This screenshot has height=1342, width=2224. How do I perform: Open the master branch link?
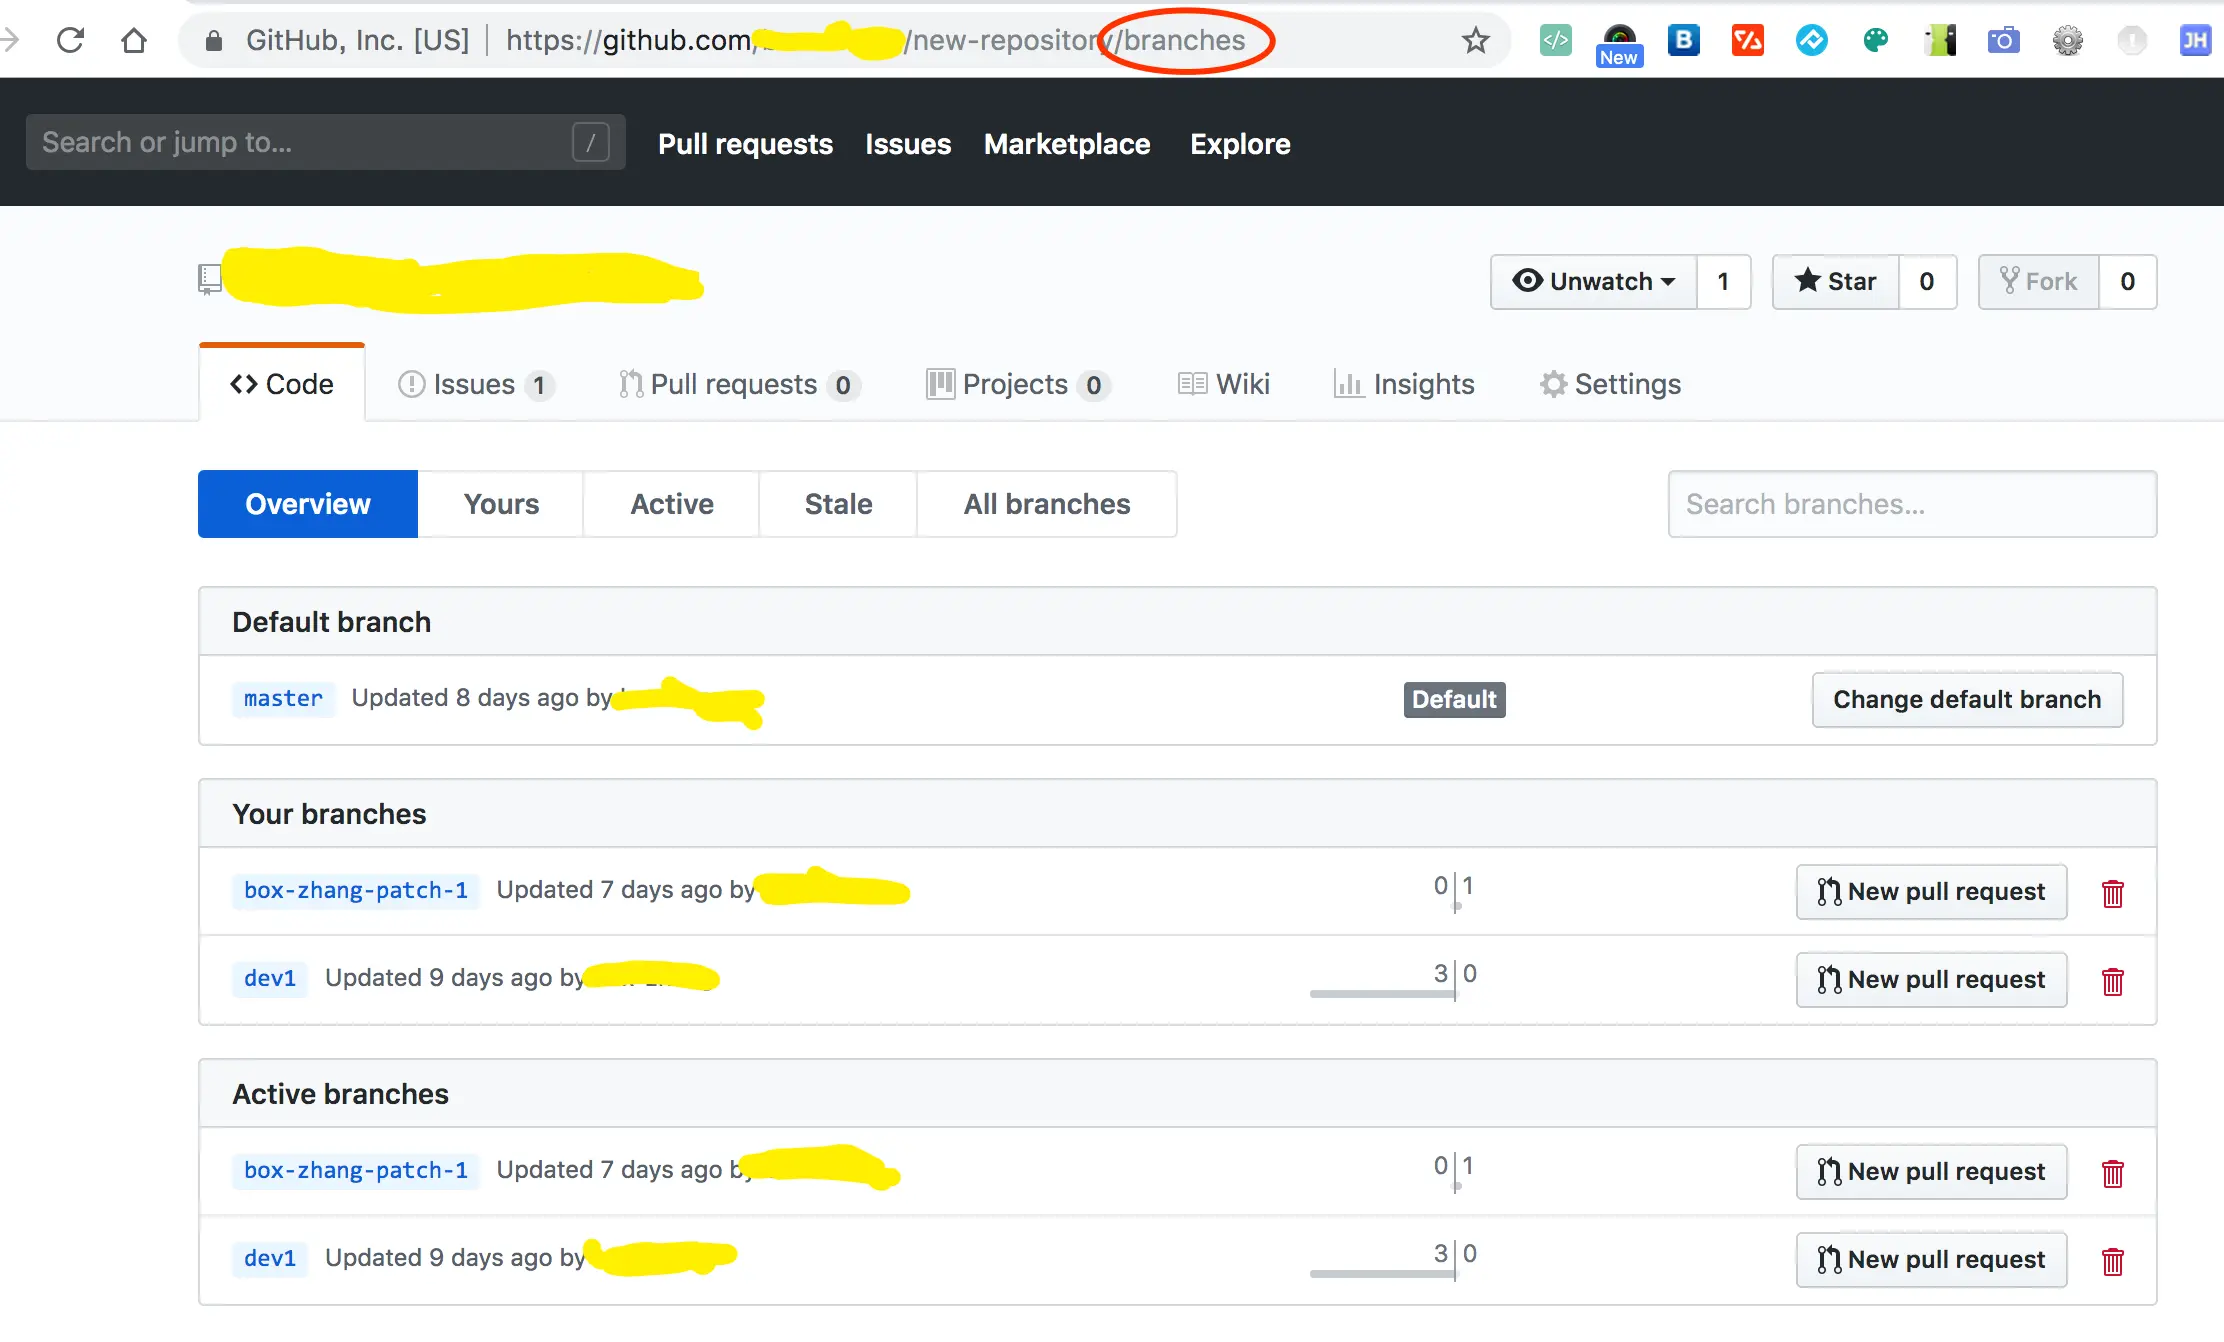283,698
